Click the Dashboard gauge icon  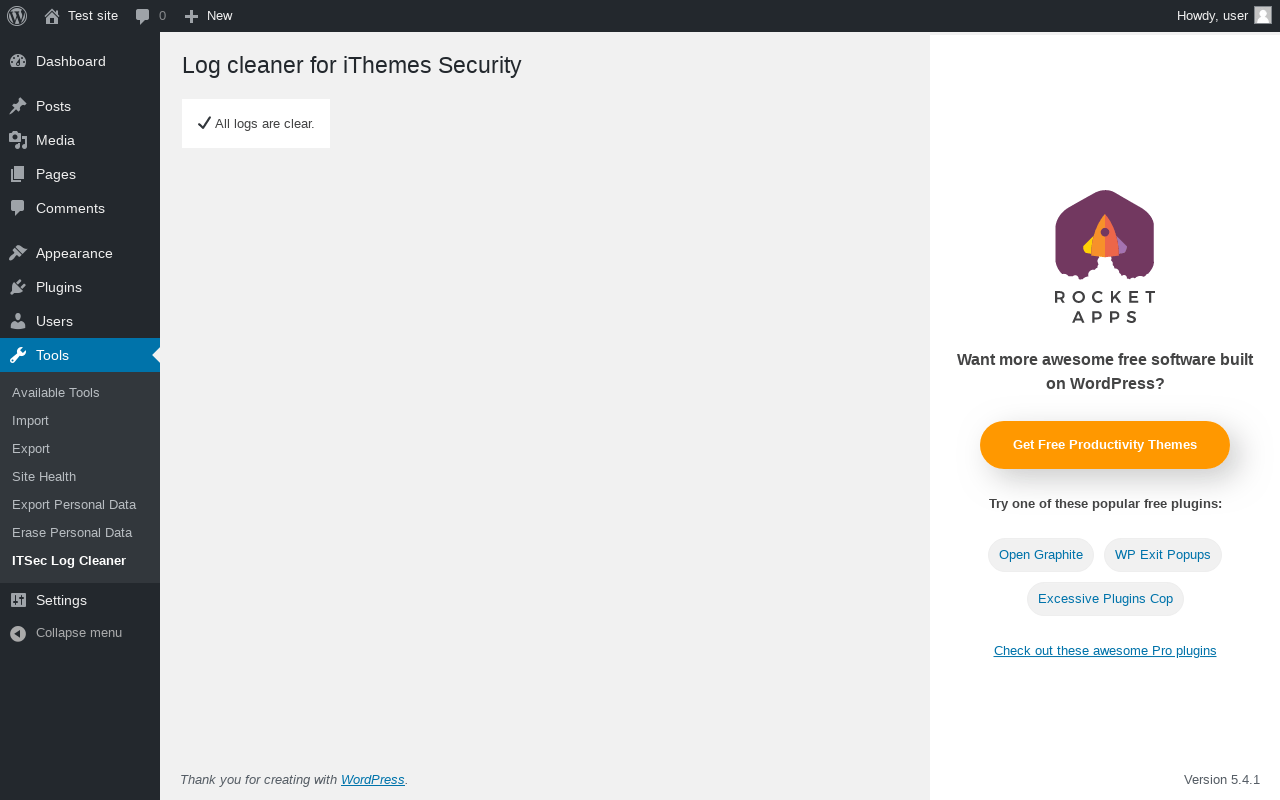click(x=18, y=61)
